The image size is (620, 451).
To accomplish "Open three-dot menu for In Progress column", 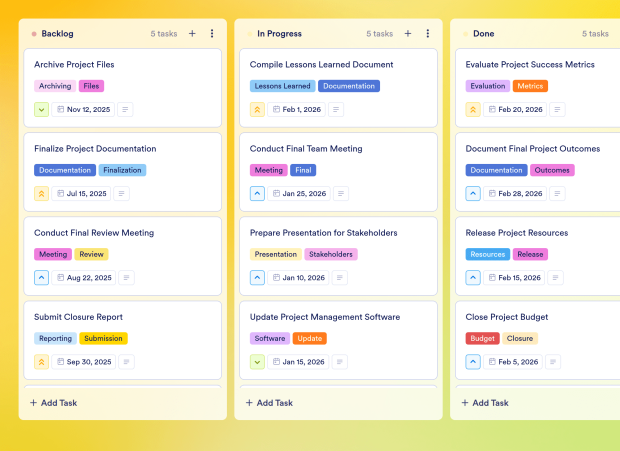I will pos(428,33).
